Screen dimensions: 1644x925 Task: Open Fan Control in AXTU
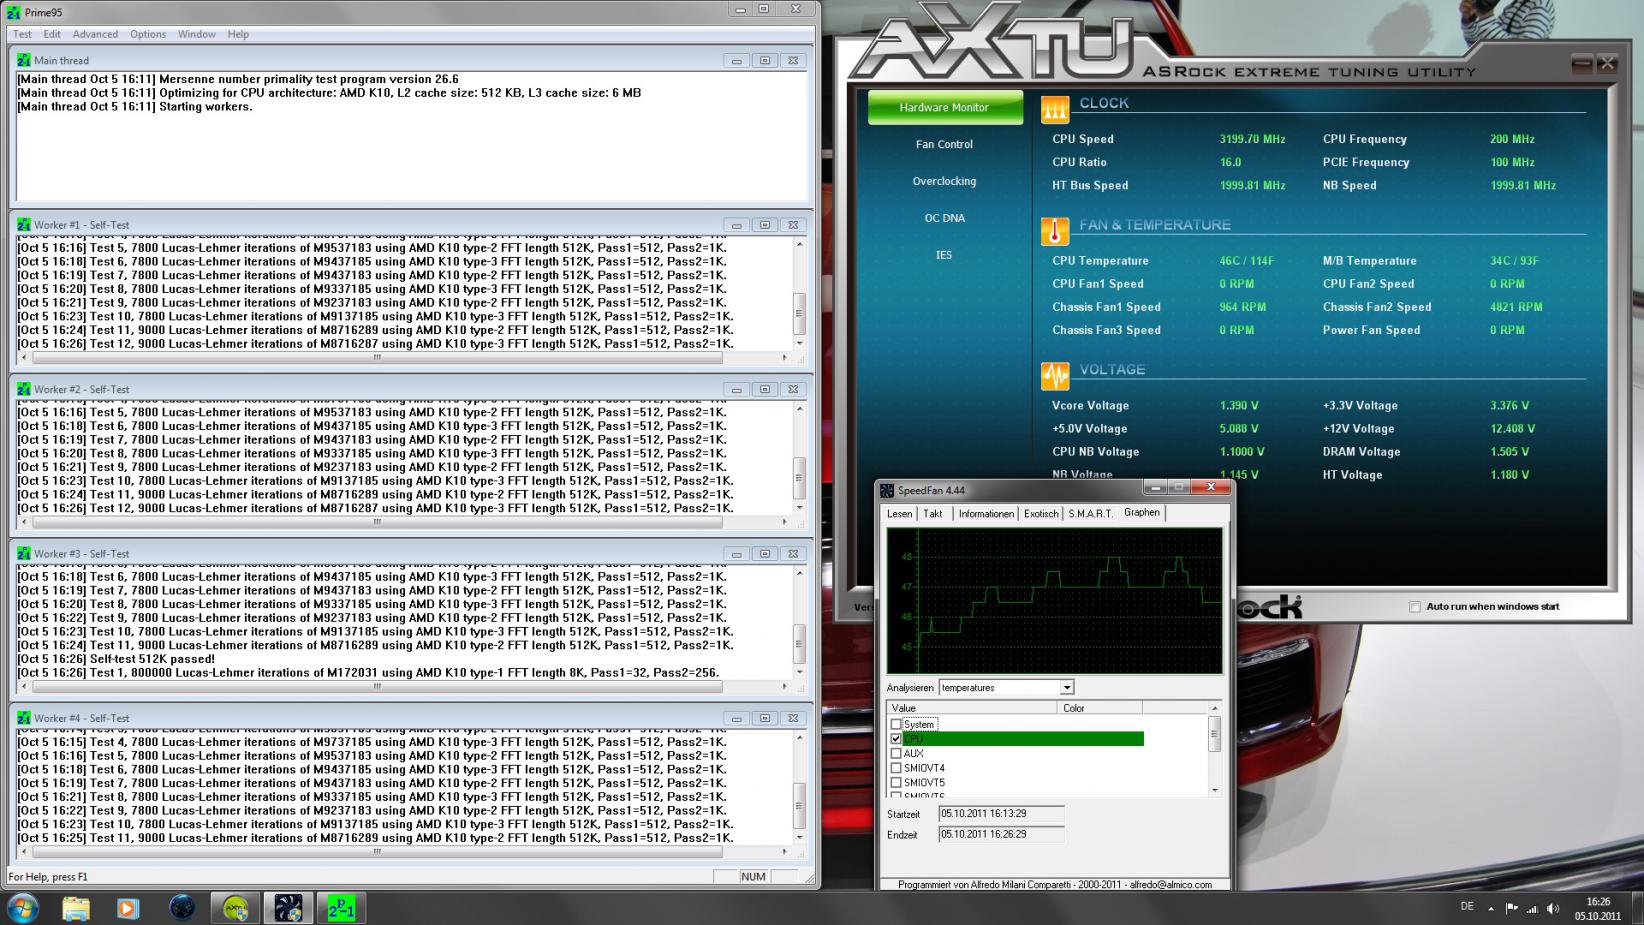coord(944,144)
